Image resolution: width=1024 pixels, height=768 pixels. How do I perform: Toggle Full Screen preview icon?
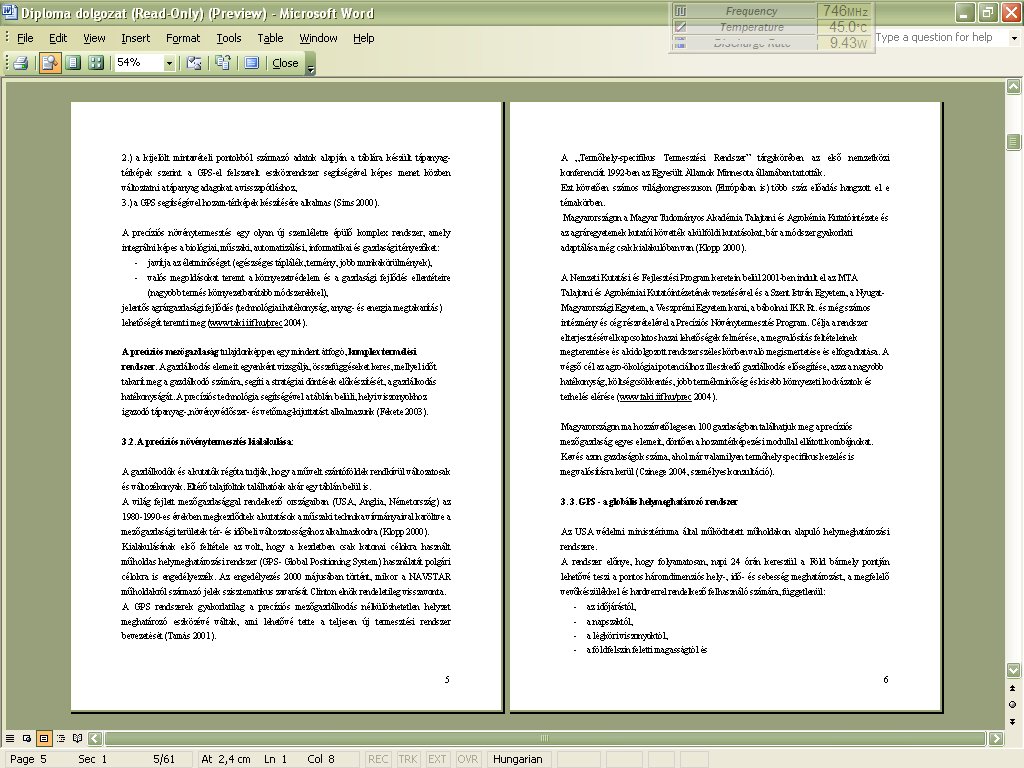click(x=251, y=63)
